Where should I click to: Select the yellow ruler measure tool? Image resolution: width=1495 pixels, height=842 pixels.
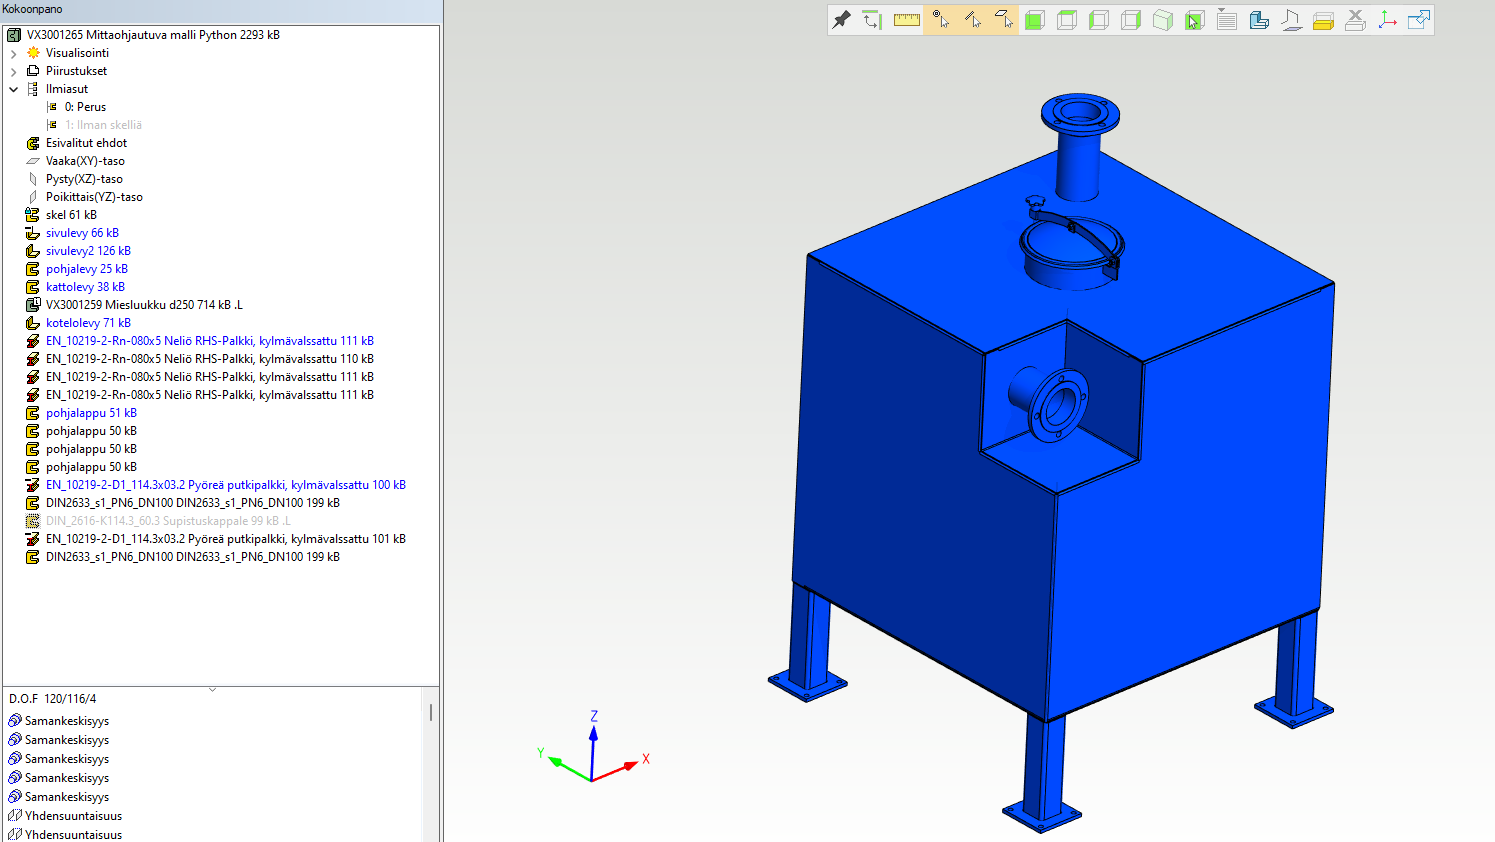[906, 20]
